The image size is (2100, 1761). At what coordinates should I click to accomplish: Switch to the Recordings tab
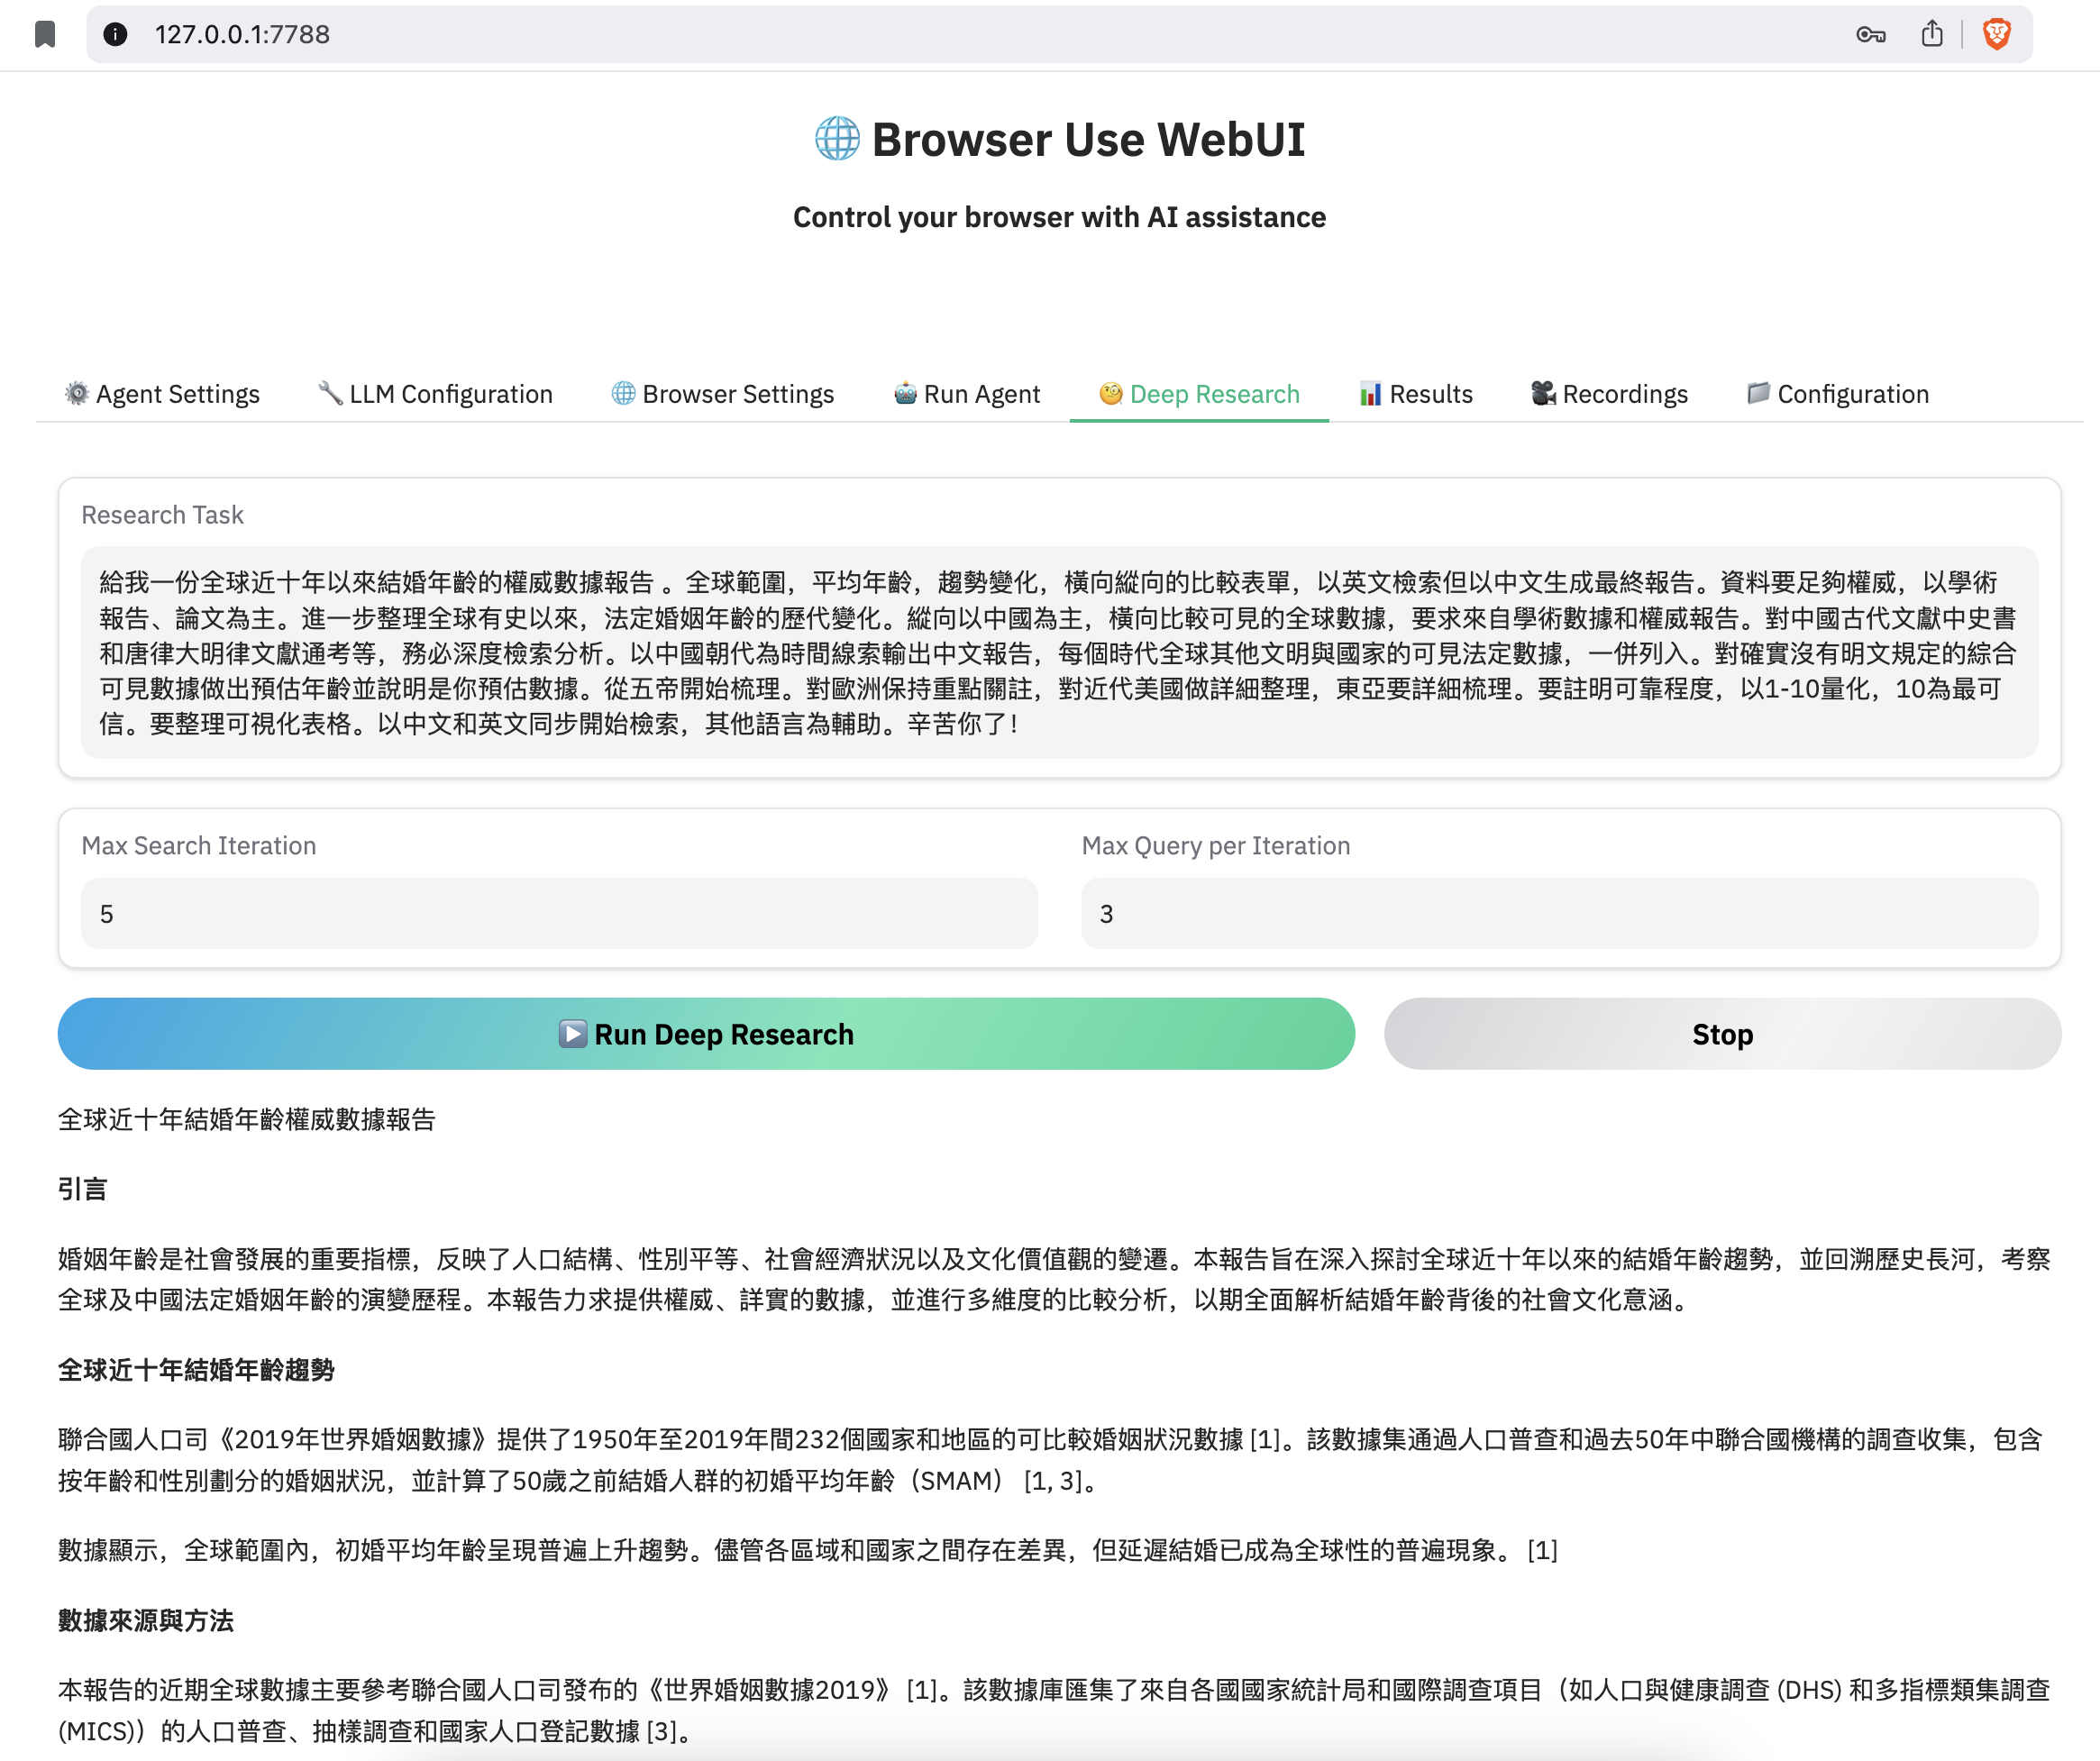(1610, 394)
